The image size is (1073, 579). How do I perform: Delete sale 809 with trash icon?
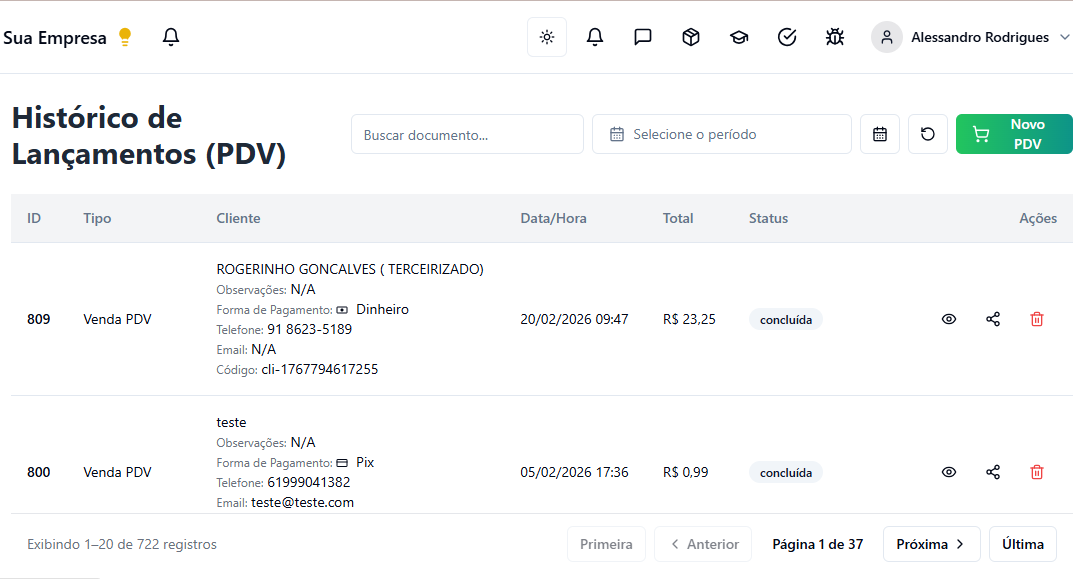pos(1037,319)
